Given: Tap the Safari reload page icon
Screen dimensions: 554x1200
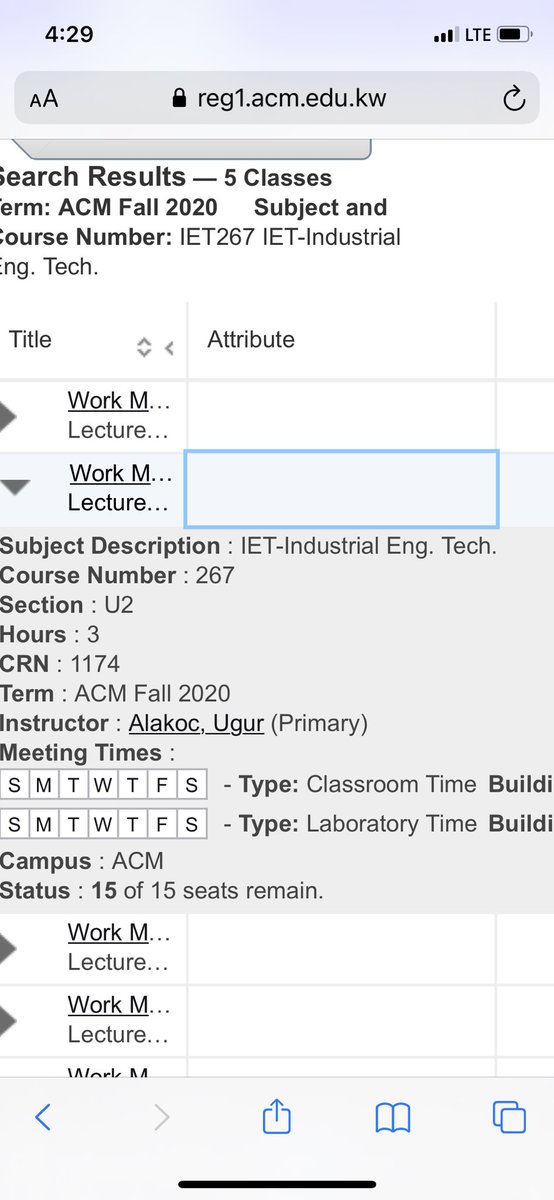Looking at the screenshot, I should pyautogui.click(x=513, y=98).
